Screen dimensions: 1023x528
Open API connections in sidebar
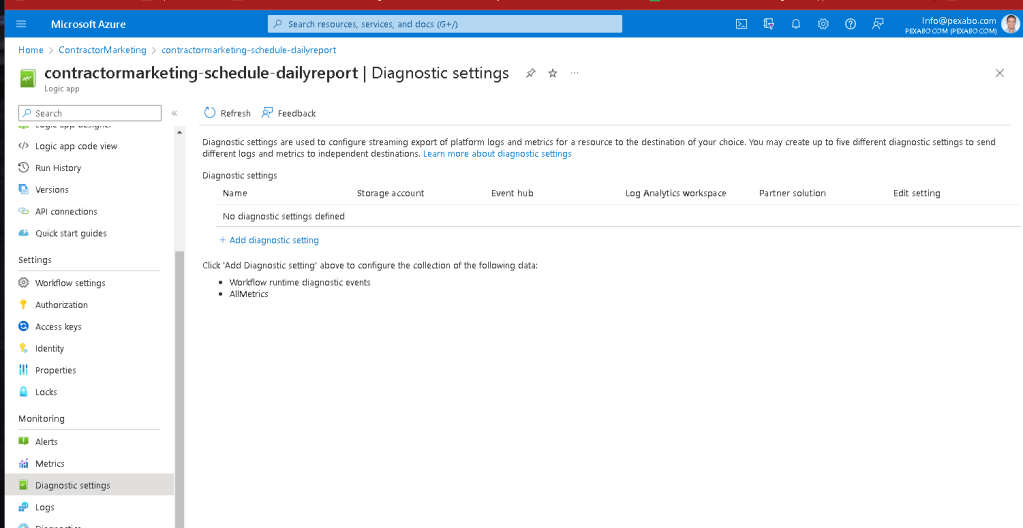[x=66, y=211]
